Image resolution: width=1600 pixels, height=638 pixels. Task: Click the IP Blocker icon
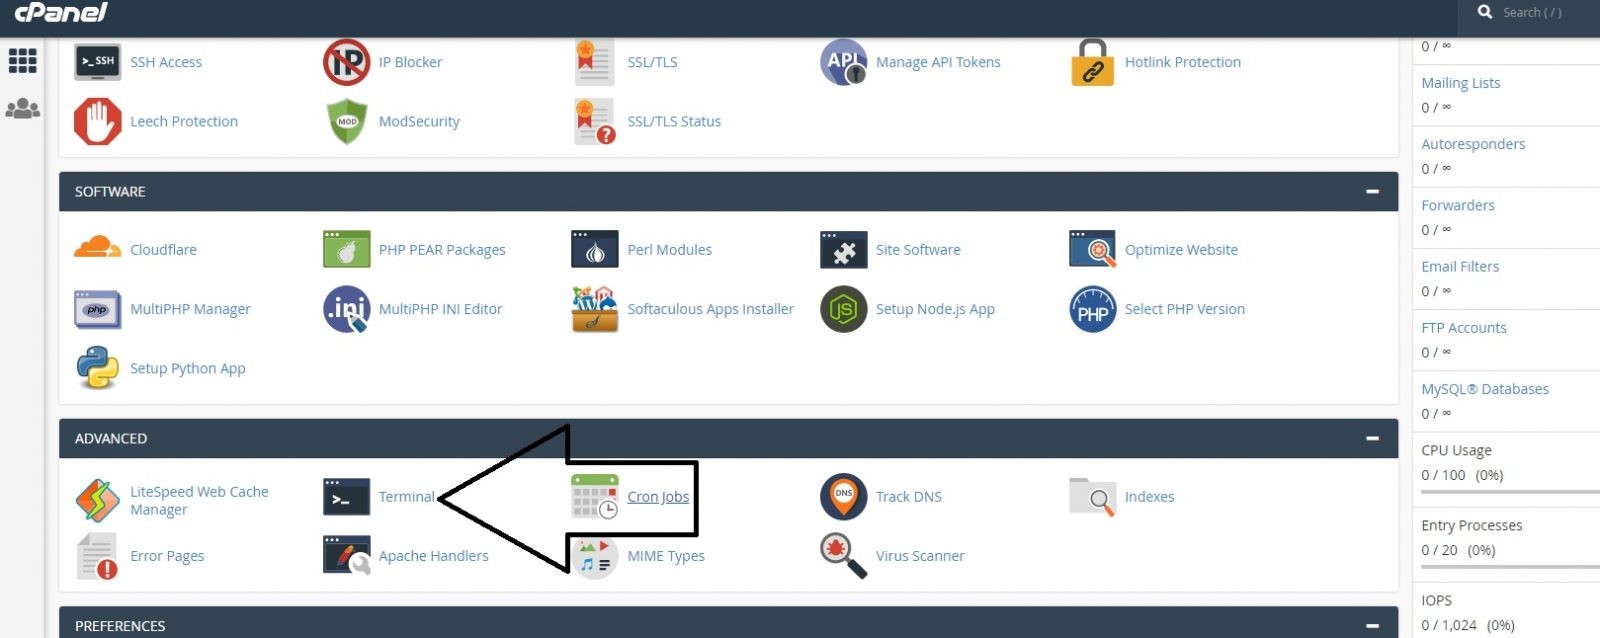[x=346, y=62]
